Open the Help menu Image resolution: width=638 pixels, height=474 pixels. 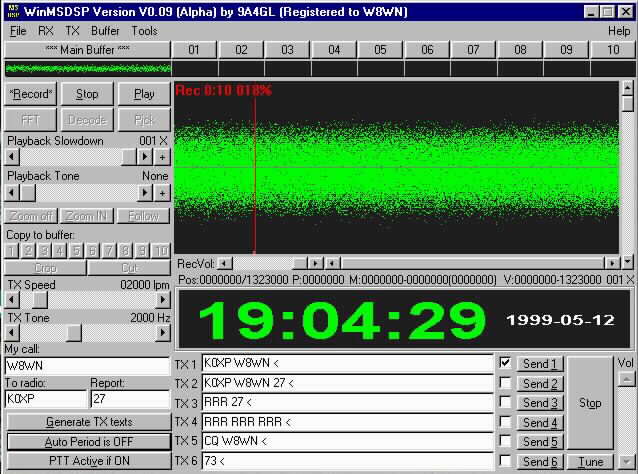619,31
